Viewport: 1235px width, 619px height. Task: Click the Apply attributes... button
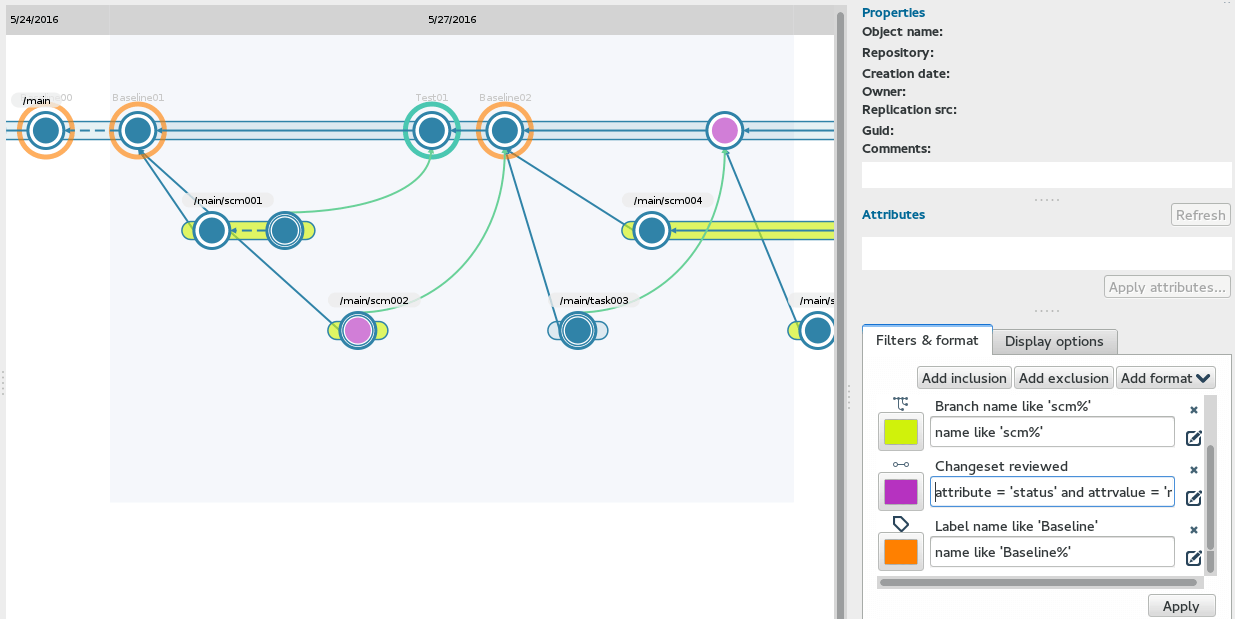click(x=1167, y=287)
